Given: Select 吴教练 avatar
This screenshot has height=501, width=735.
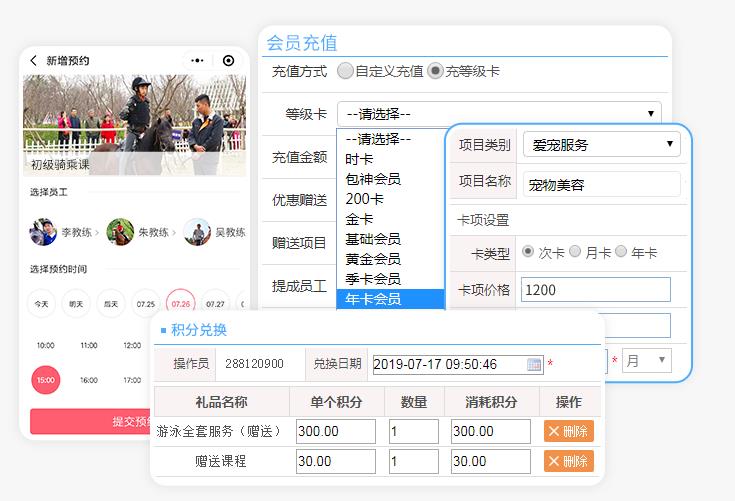Looking at the screenshot, I should (197, 232).
